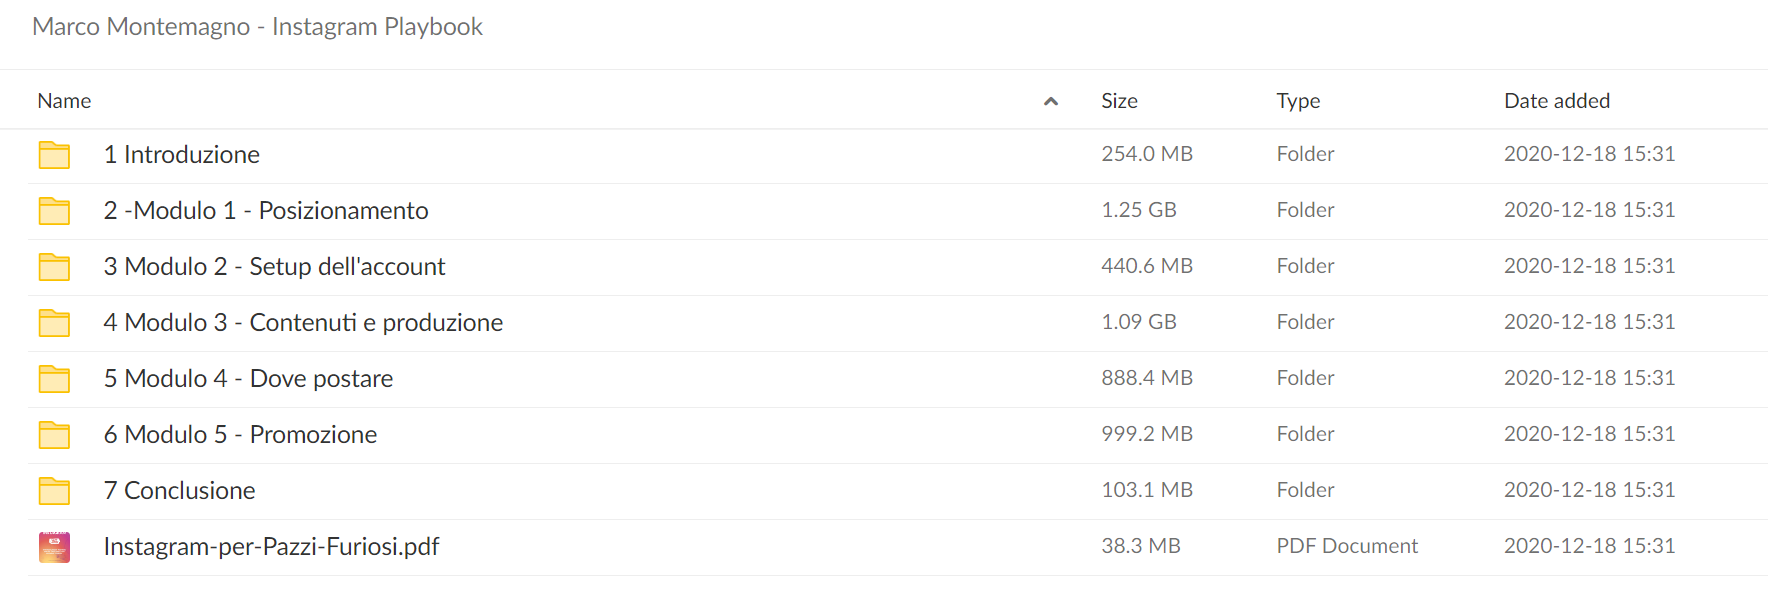Open 2 -Modulo 1 - Posizionamento folder
Viewport: 1768px width, 602px height.
click(x=266, y=211)
